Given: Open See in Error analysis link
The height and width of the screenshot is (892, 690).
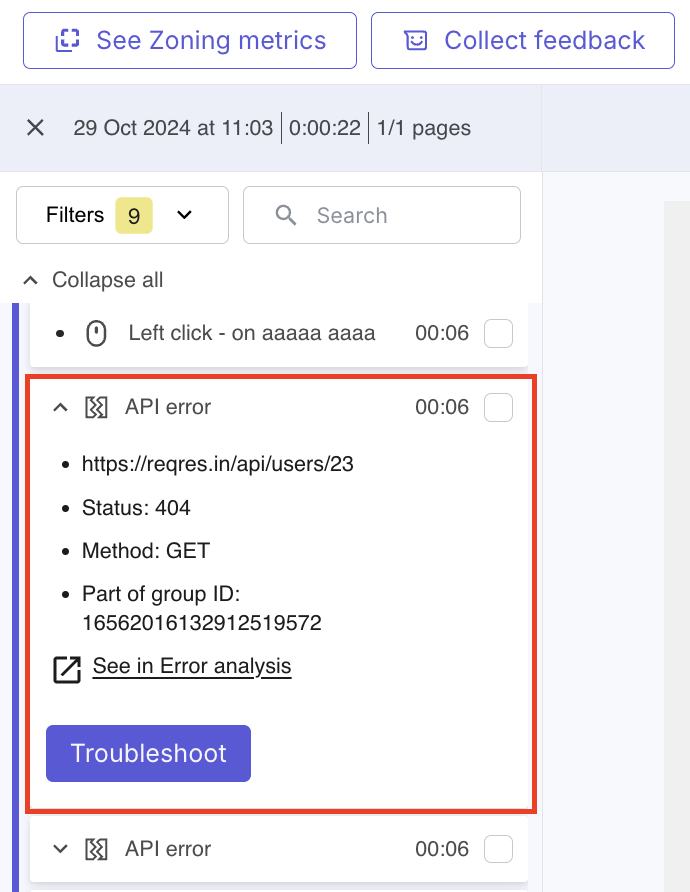Looking at the screenshot, I should (x=191, y=666).
